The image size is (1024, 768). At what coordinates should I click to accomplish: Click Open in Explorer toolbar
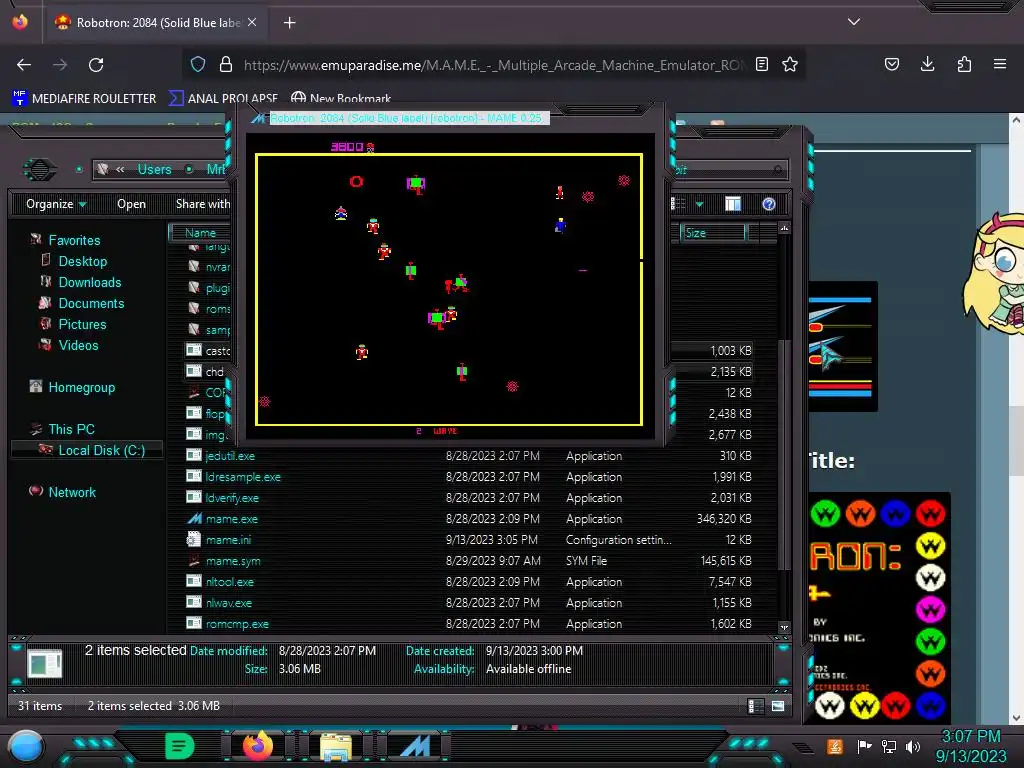[x=131, y=204]
